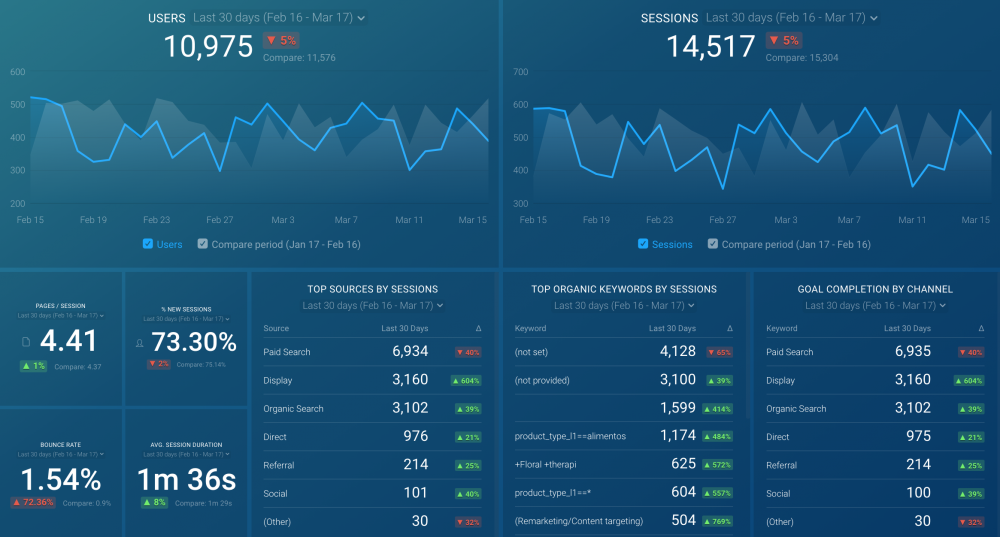The height and width of the screenshot is (537, 1000).
Task: Click the user icon beside % New Sessions
Action: coord(139,343)
